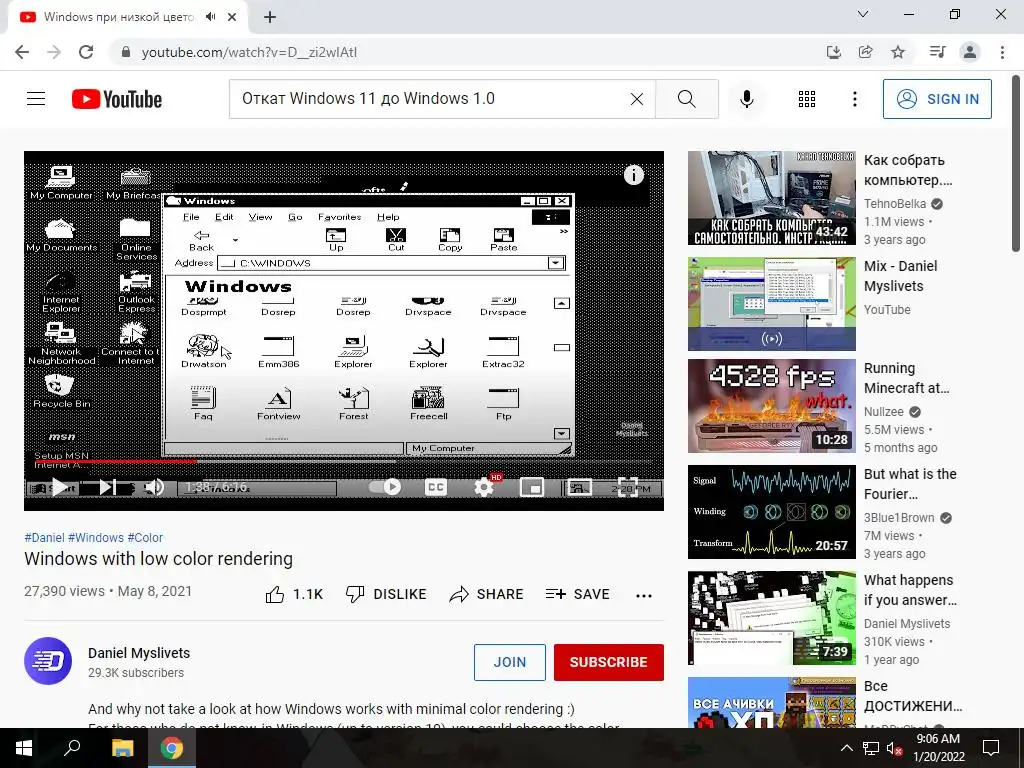This screenshot has width=1024, height=768.
Task: Play the video
Action: click(59, 487)
